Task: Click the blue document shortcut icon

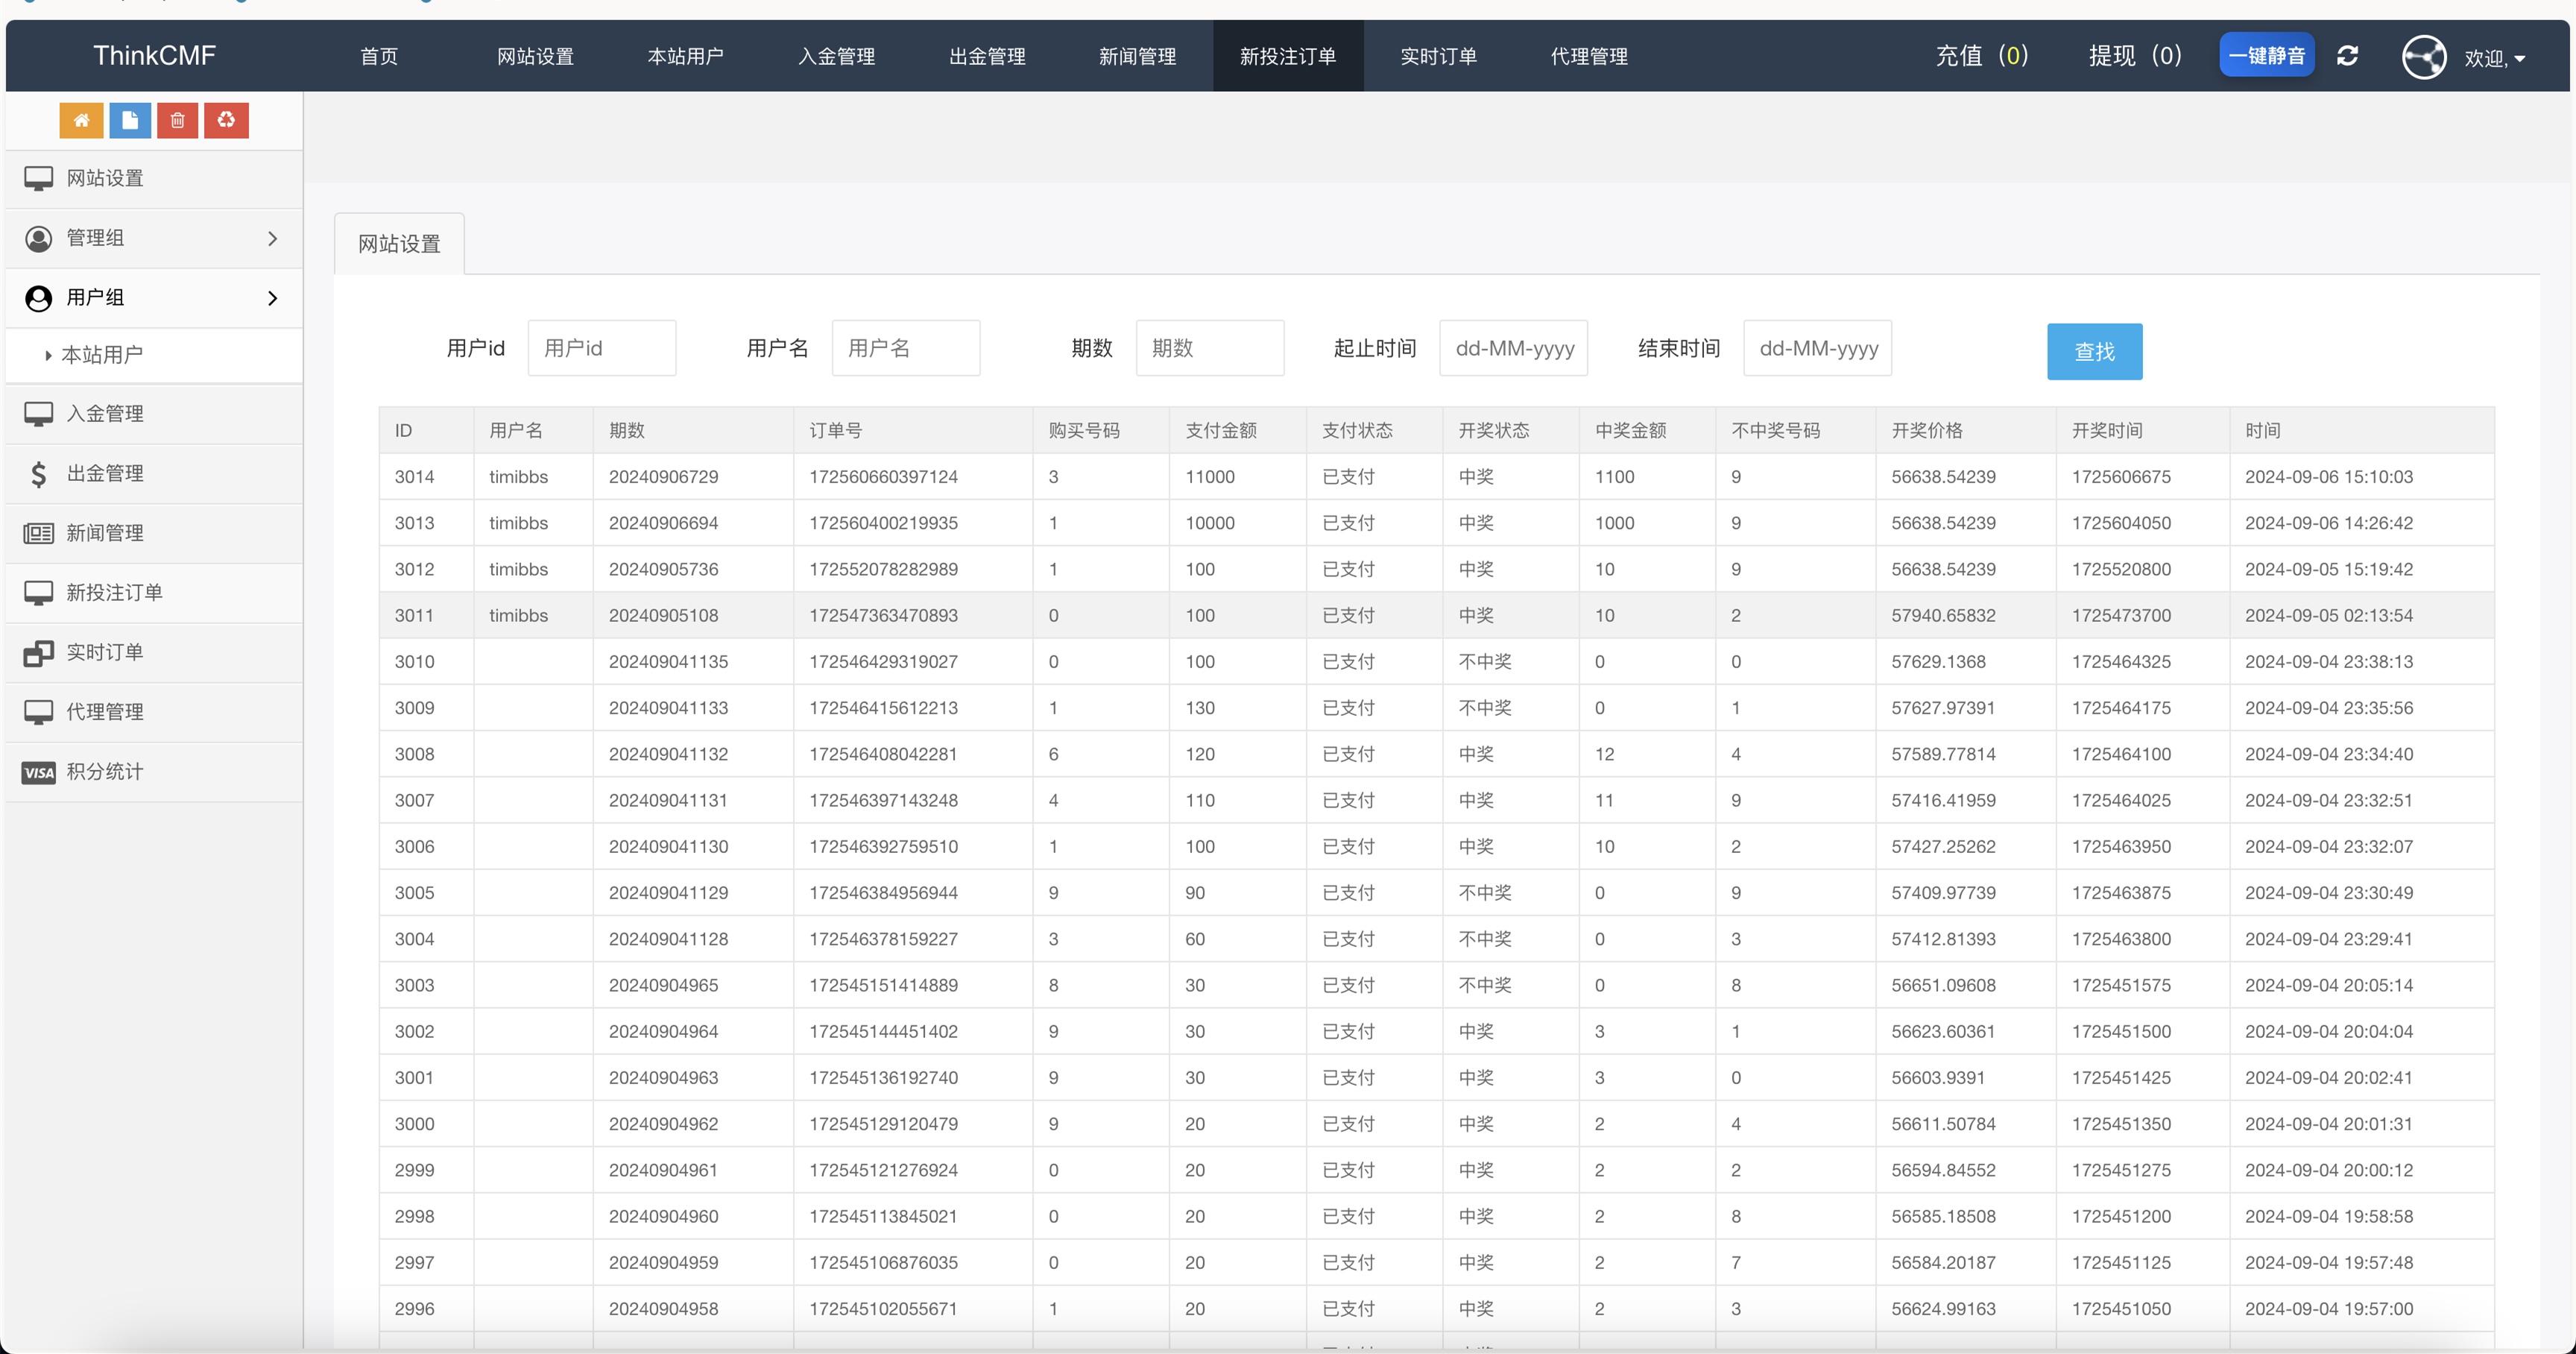Action: (x=130, y=120)
